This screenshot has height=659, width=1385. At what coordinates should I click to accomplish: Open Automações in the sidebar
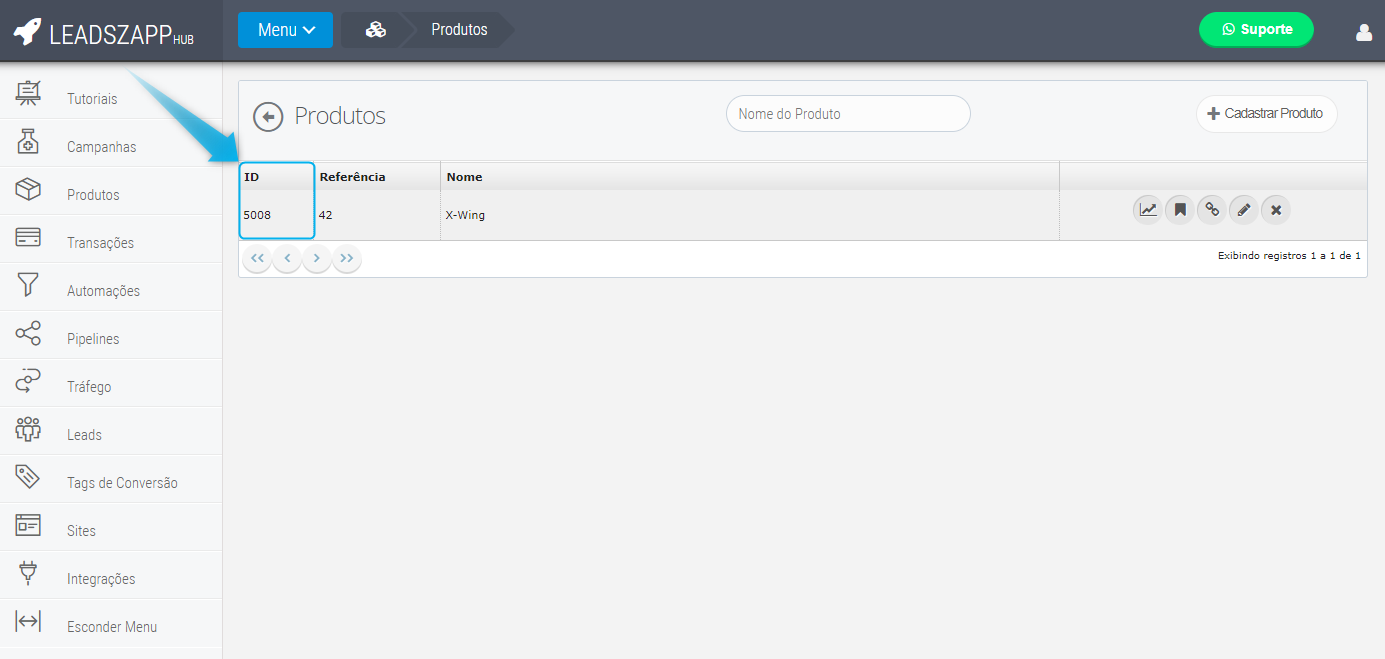[103, 291]
